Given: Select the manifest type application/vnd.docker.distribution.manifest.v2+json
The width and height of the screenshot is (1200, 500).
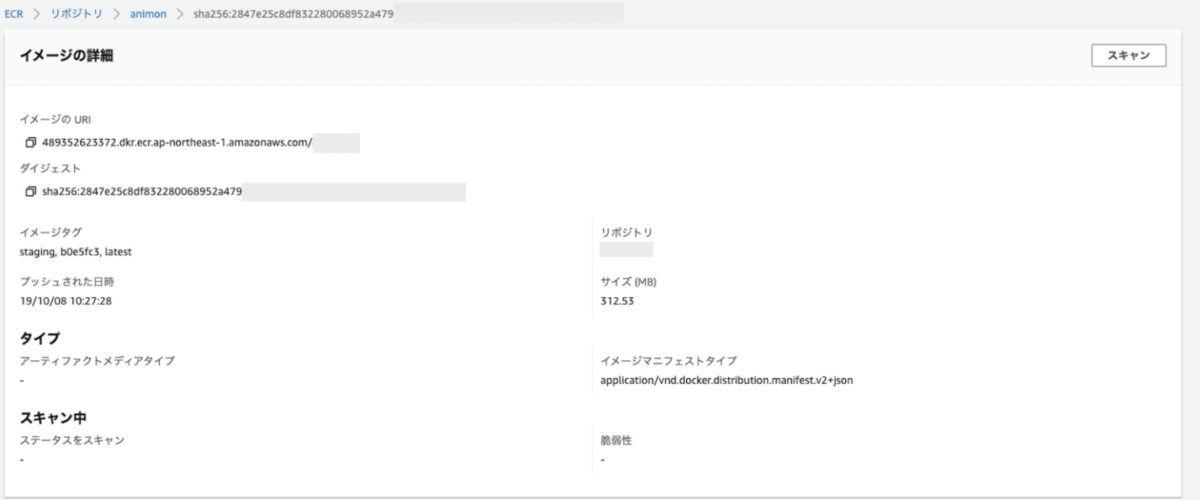Looking at the screenshot, I should point(726,380).
